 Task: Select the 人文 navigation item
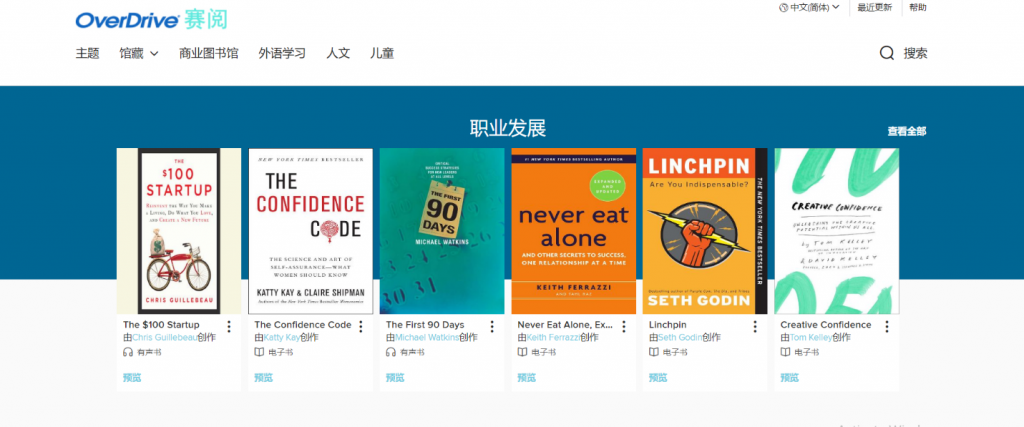click(x=338, y=54)
